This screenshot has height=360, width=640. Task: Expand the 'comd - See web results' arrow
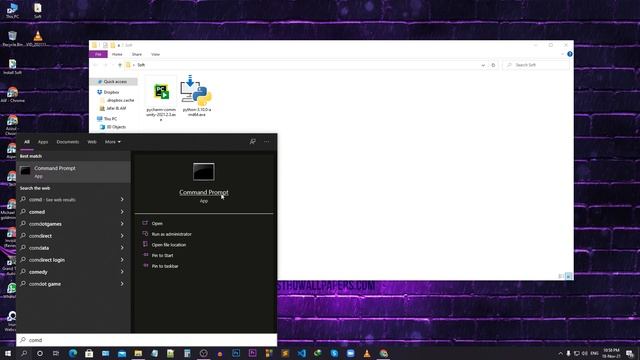(x=122, y=200)
